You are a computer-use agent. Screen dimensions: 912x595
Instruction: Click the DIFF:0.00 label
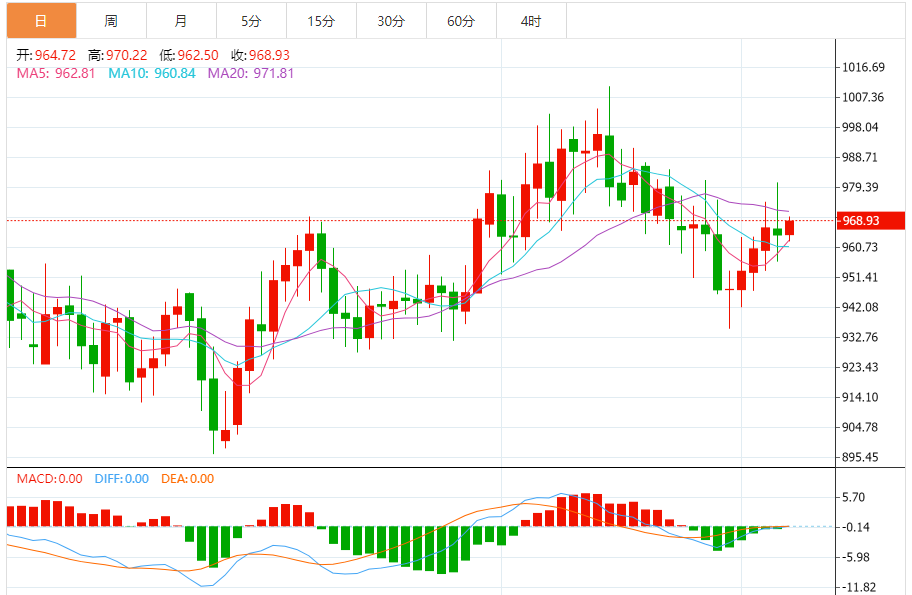tap(122, 479)
